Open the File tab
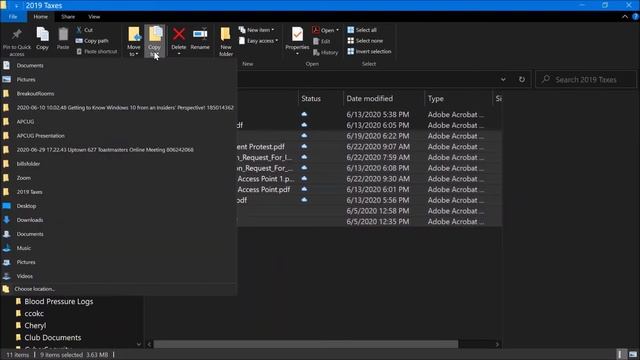The height and width of the screenshot is (360, 640). (13, 17)
